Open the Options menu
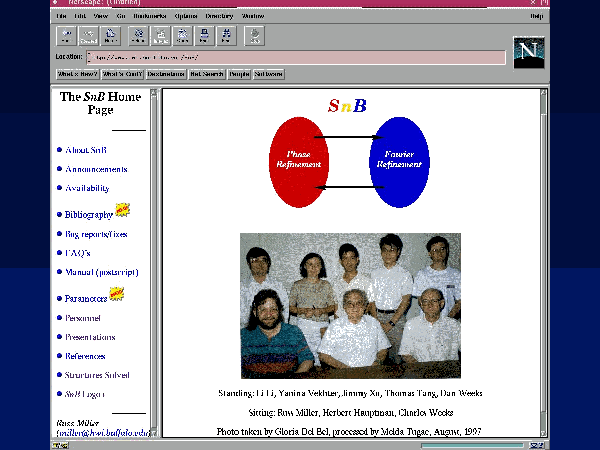 click(185, 16)
